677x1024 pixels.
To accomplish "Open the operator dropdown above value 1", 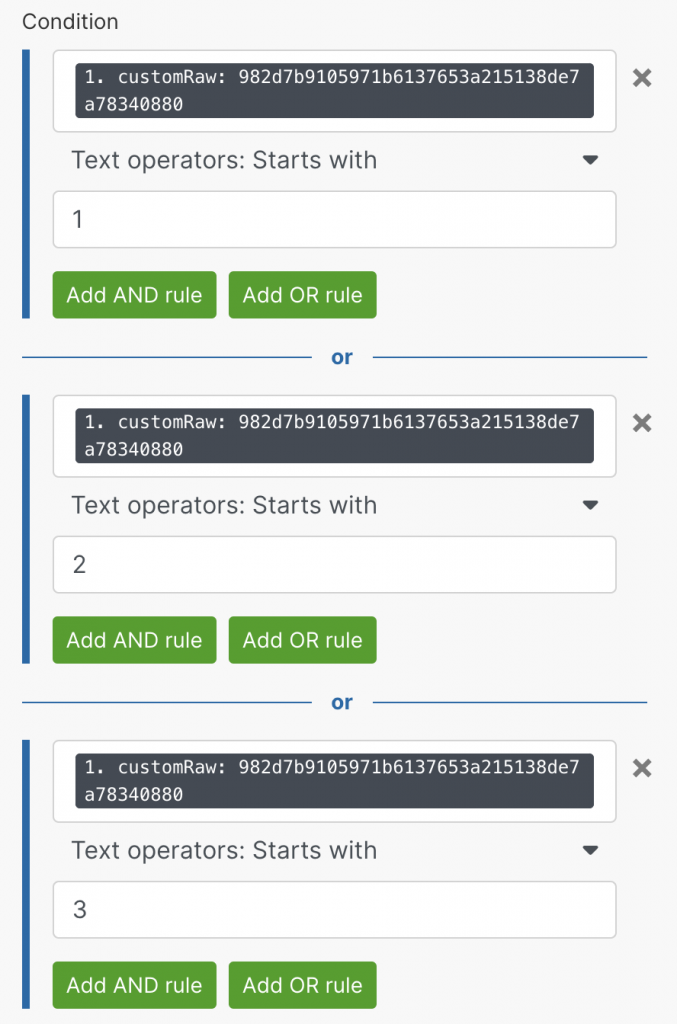I will [x=334, y=160].
